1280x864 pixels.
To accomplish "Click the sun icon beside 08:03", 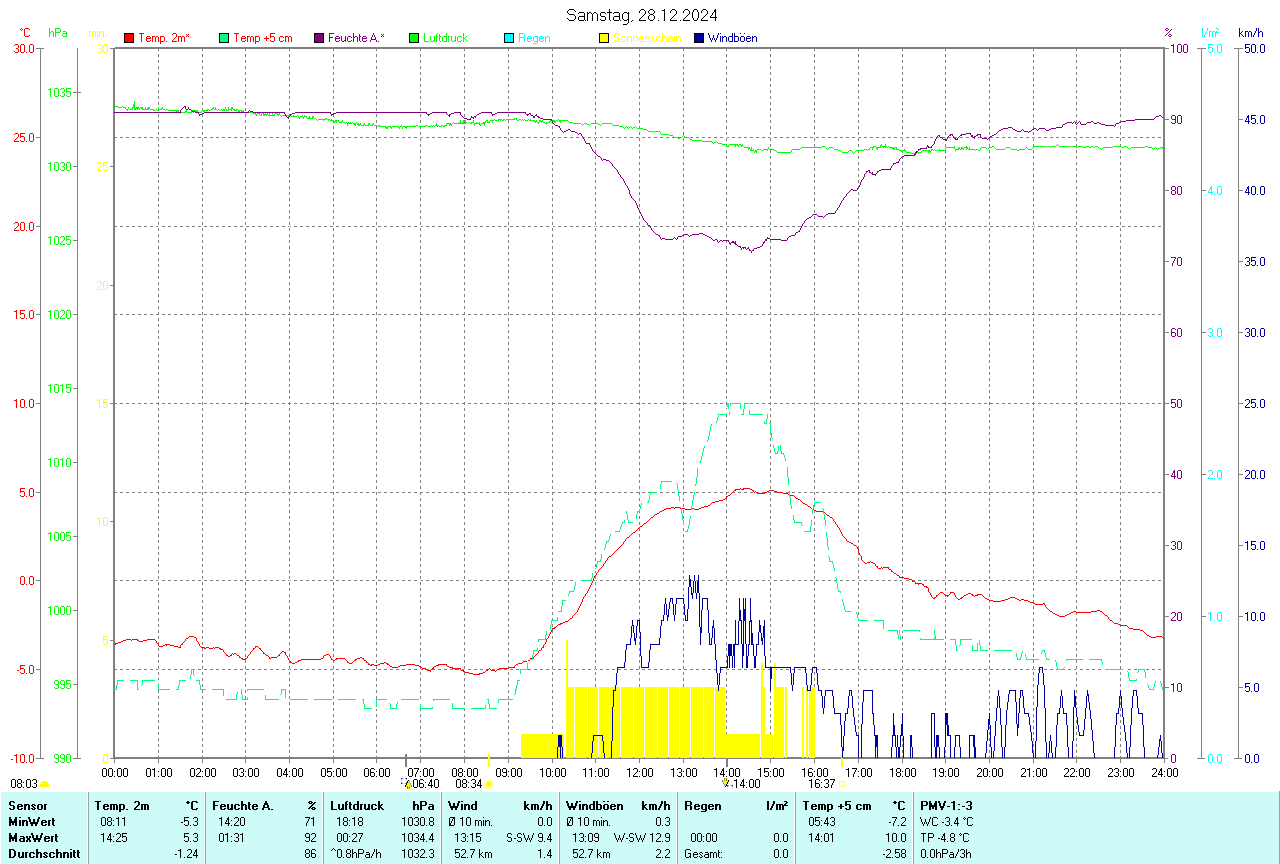I will (44, 785).
